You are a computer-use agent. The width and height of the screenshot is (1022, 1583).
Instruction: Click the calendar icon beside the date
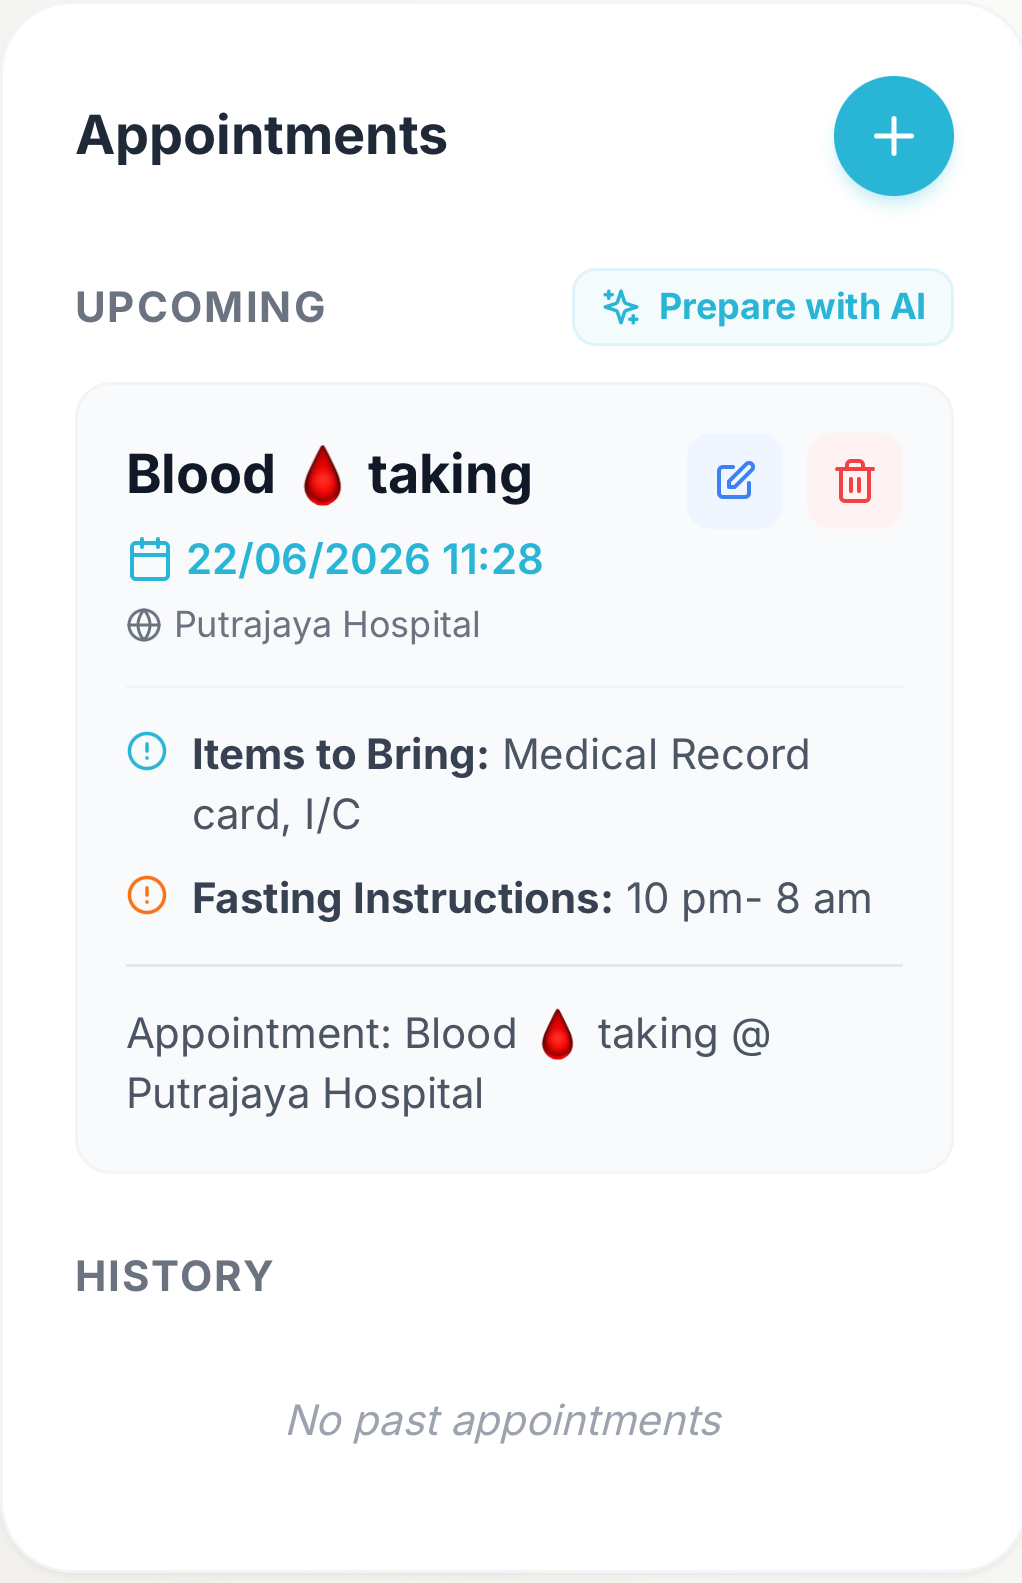click(x=150, y=559)
